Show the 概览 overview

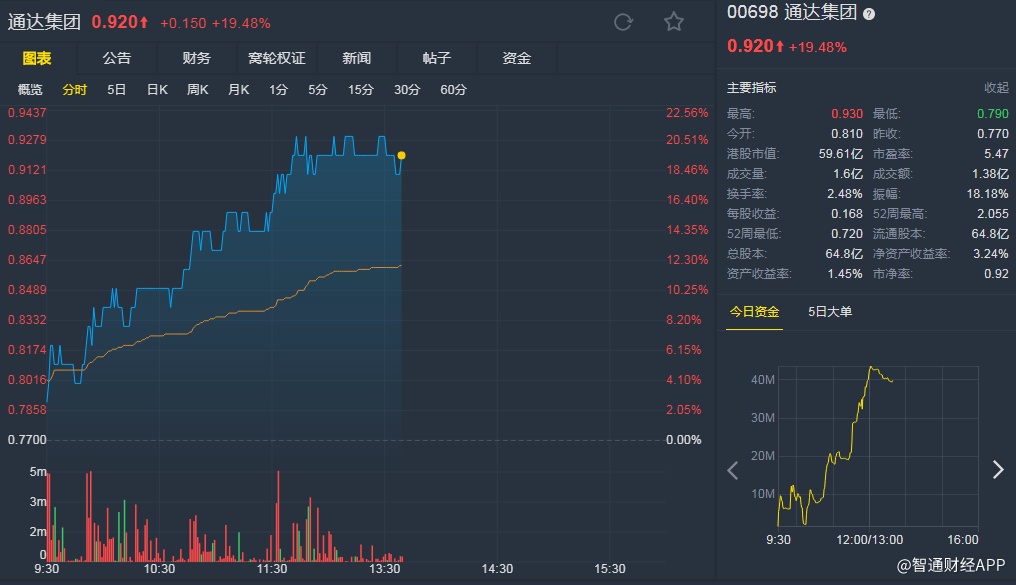click(31, 90)
